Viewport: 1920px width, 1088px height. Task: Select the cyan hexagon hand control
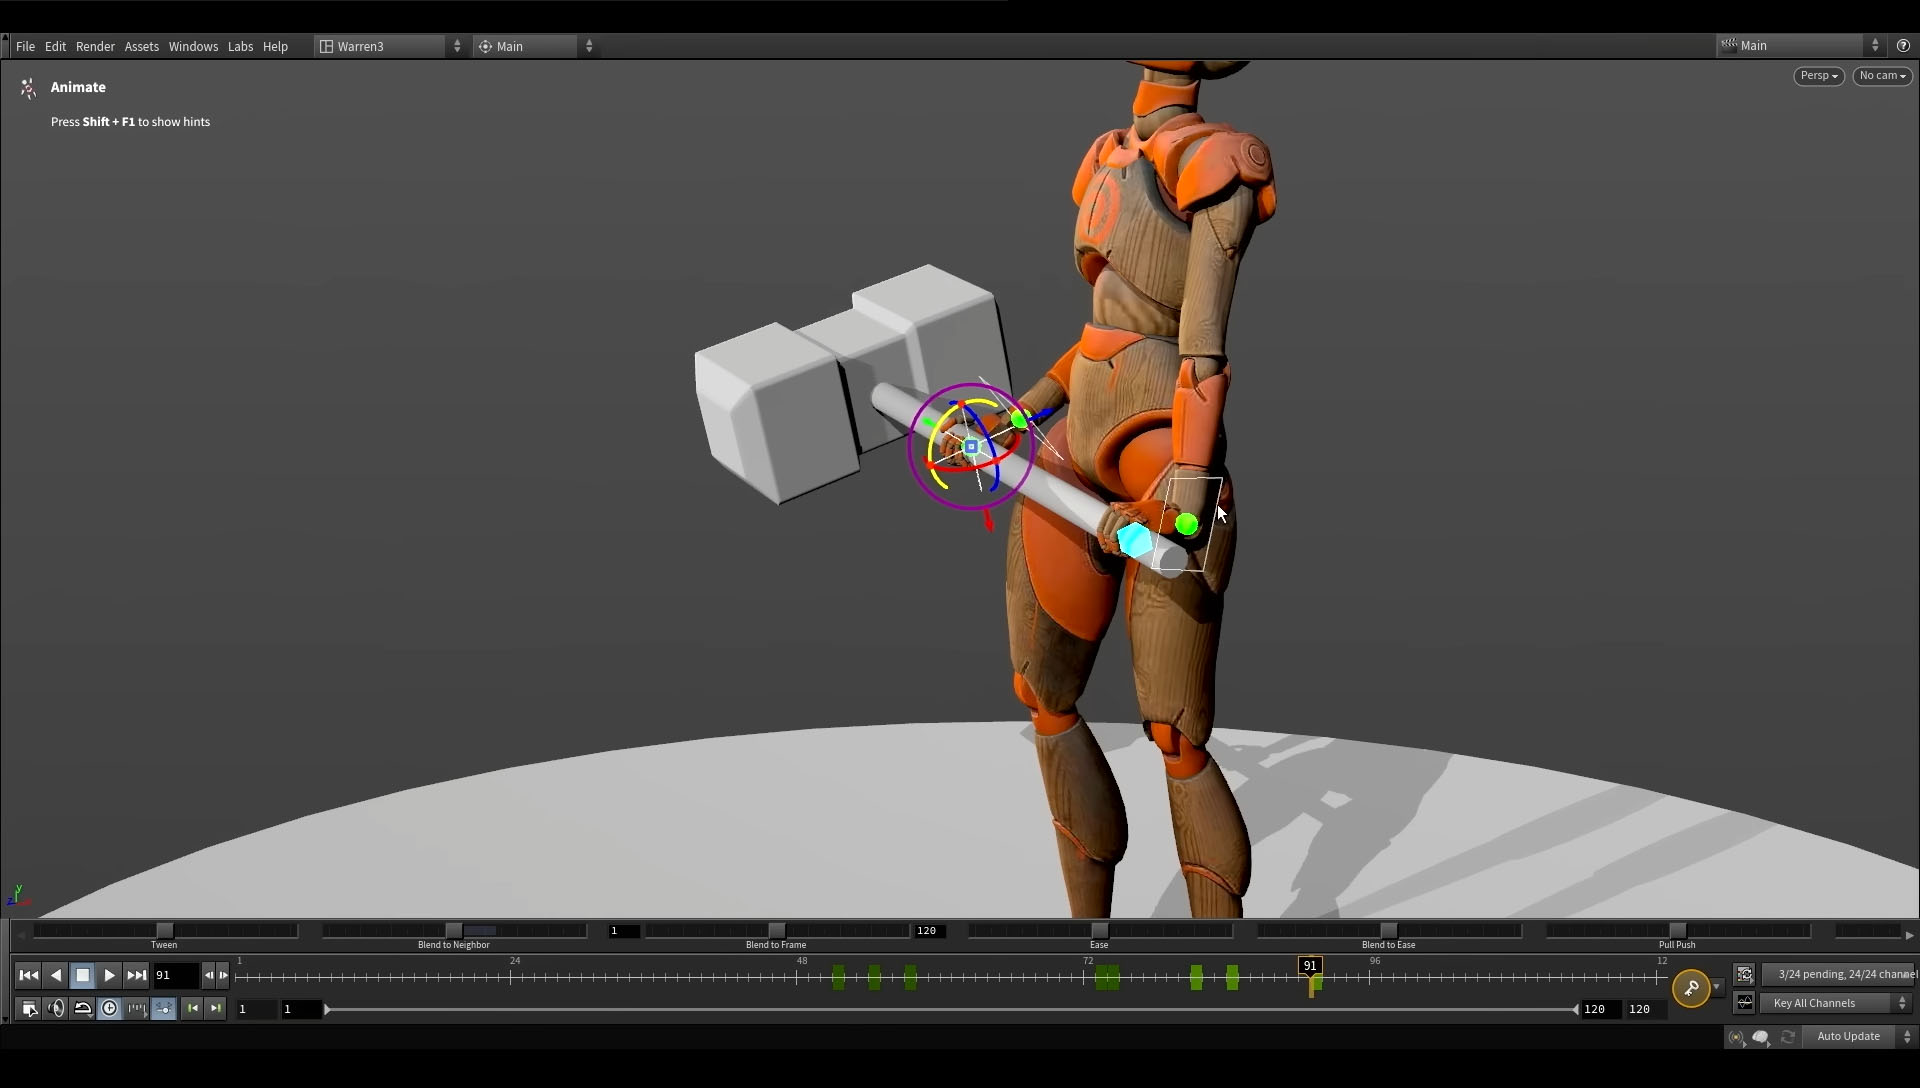(1135, 540)
